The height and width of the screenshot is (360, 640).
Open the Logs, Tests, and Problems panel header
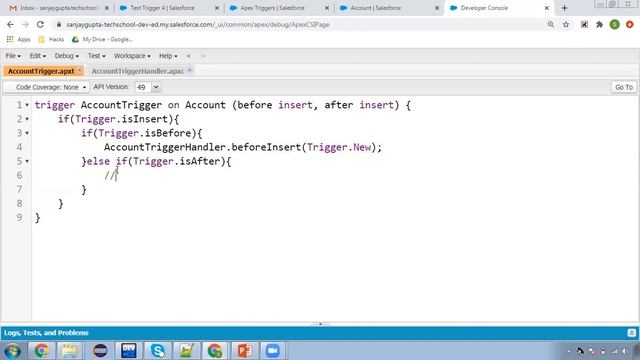tap(320, 333)
